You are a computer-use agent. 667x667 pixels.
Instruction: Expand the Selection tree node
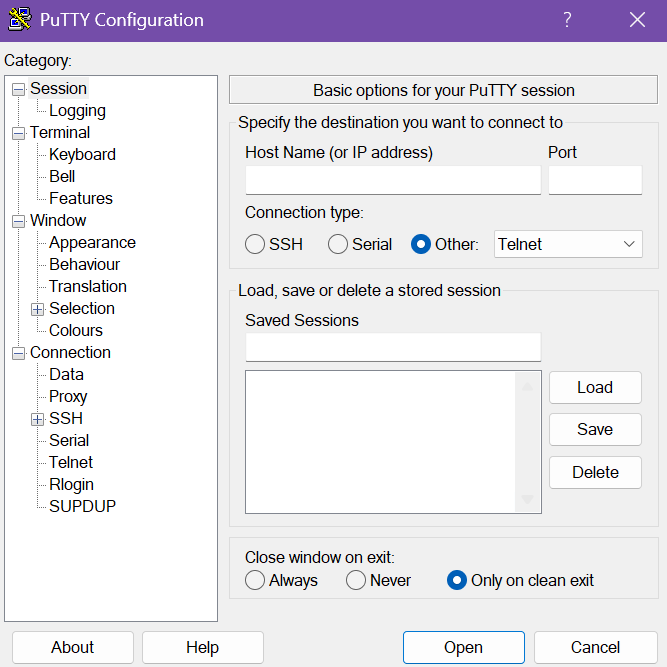[x=37, y=309]
